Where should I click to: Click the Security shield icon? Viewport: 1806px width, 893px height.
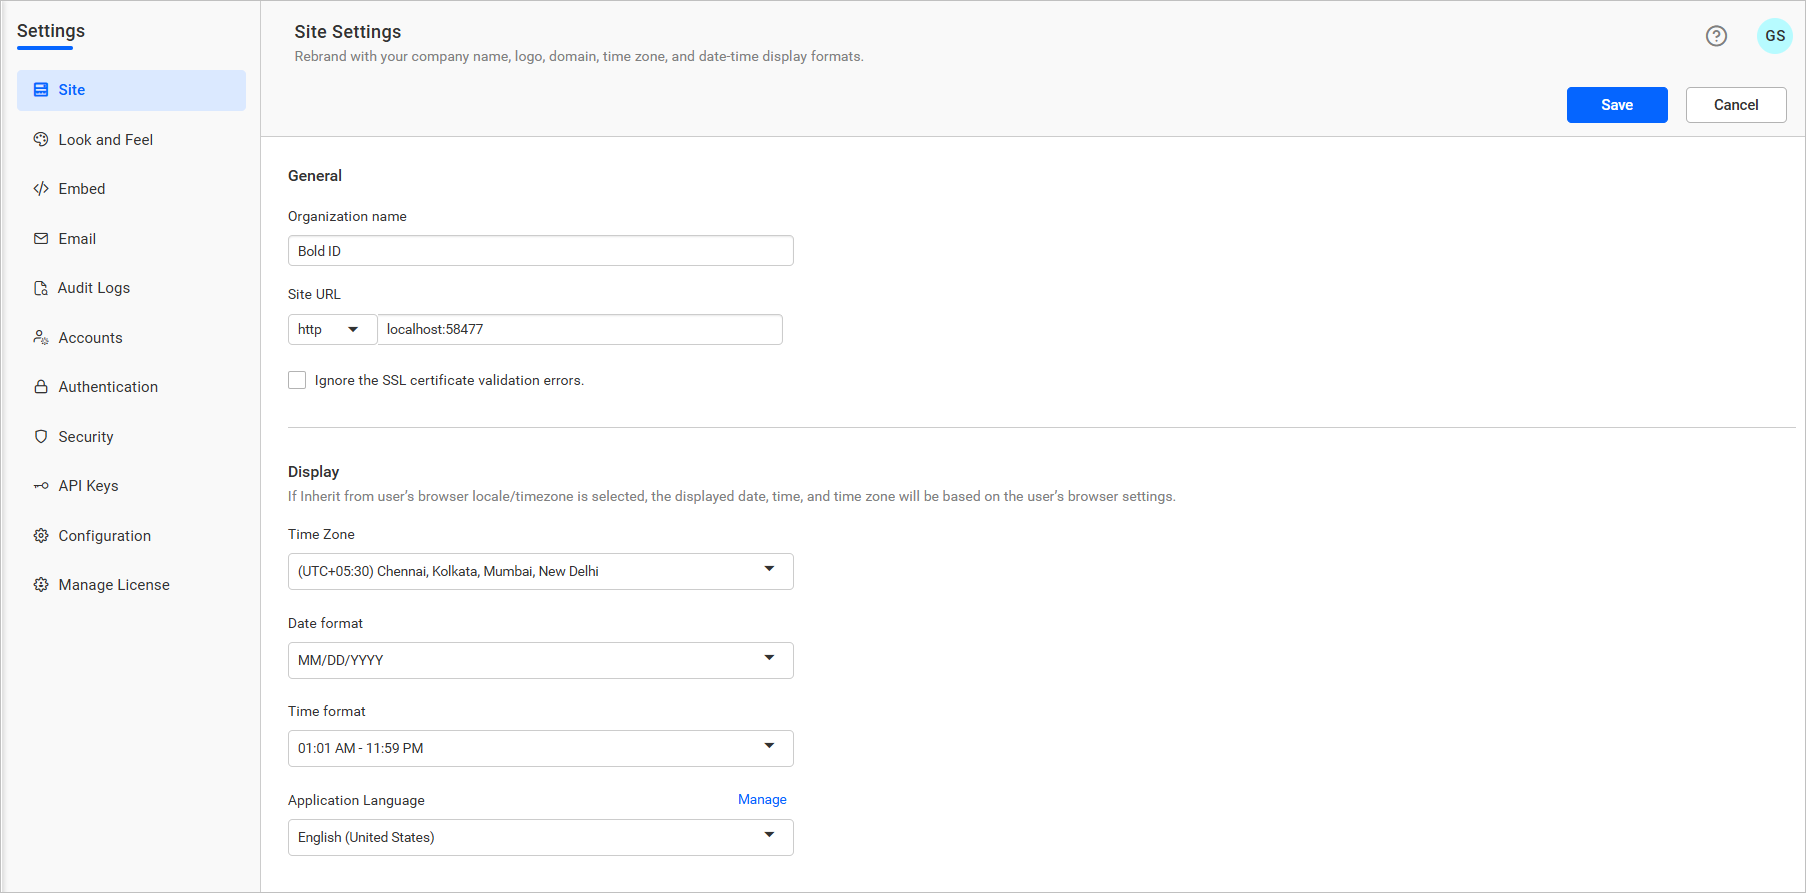point(41,437)
